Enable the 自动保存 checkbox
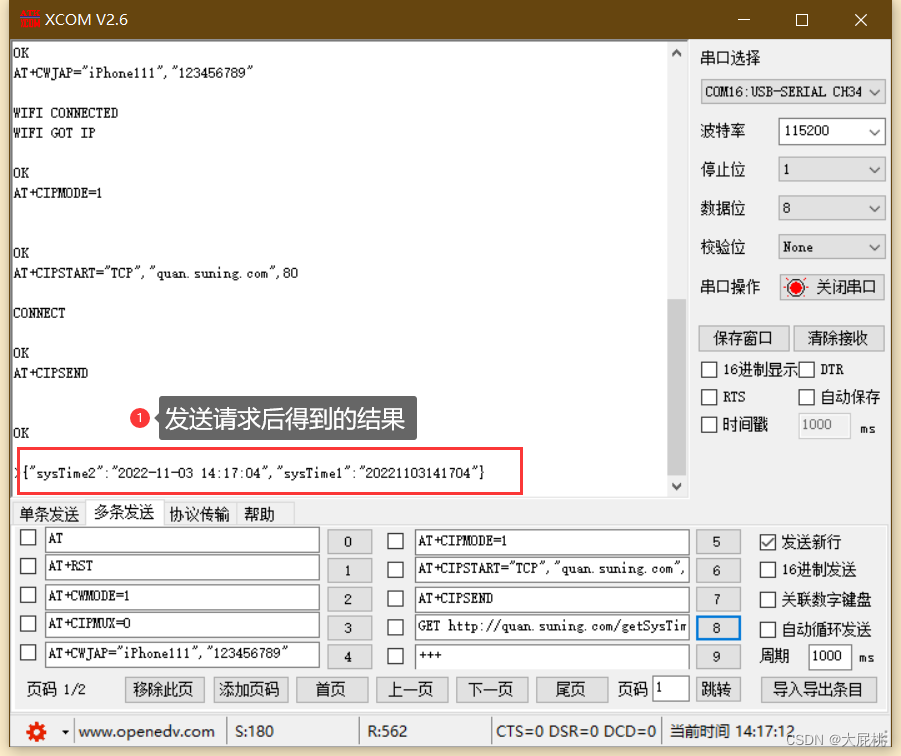901x756 pixels. 806,397
